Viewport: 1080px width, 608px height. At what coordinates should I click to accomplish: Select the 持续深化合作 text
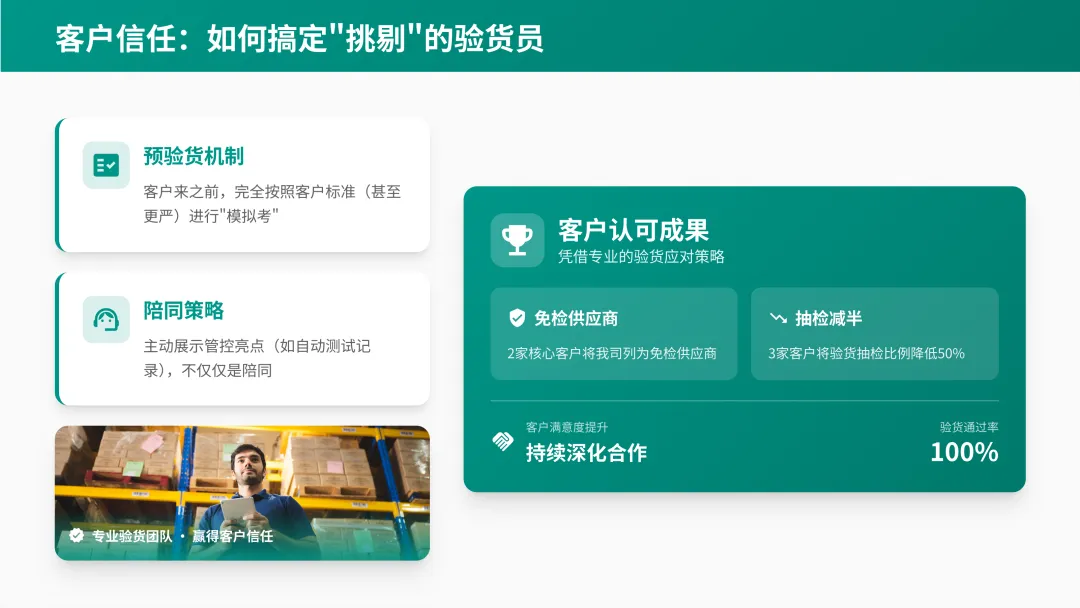(x=586, y=452)
